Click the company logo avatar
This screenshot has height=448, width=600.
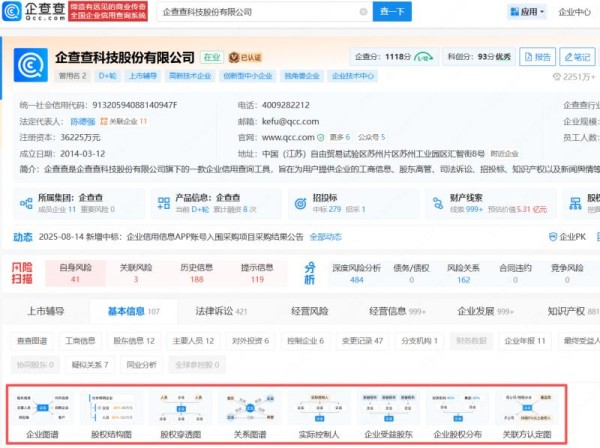click(31, 65)
